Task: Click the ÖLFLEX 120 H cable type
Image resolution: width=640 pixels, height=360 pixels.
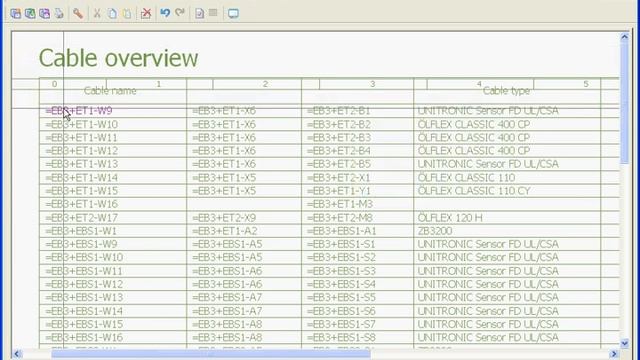Action: 450,218
